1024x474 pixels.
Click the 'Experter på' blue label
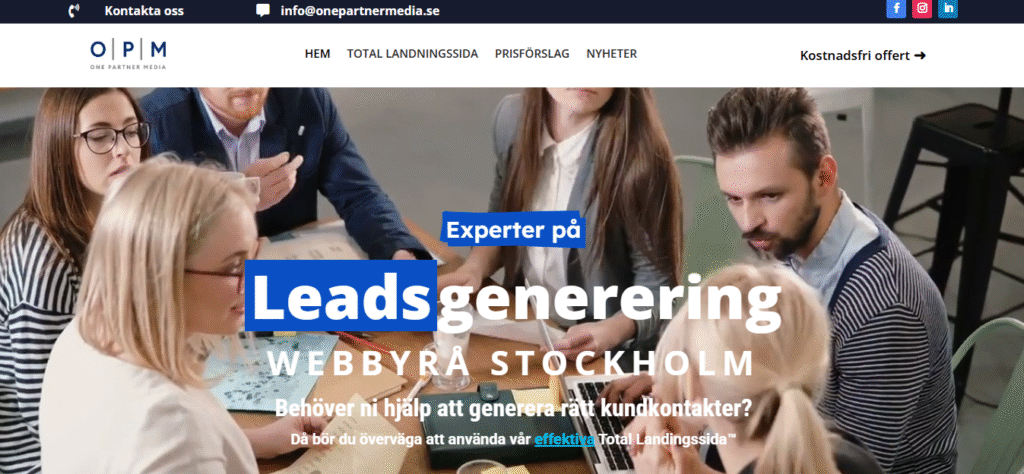click(x=513, y=230)
